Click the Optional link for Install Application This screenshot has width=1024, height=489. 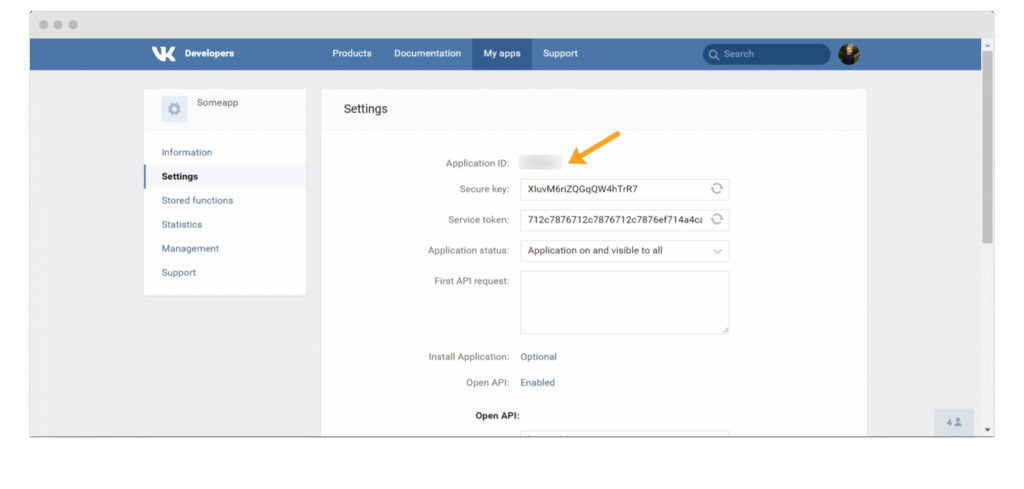click(538, 357)
